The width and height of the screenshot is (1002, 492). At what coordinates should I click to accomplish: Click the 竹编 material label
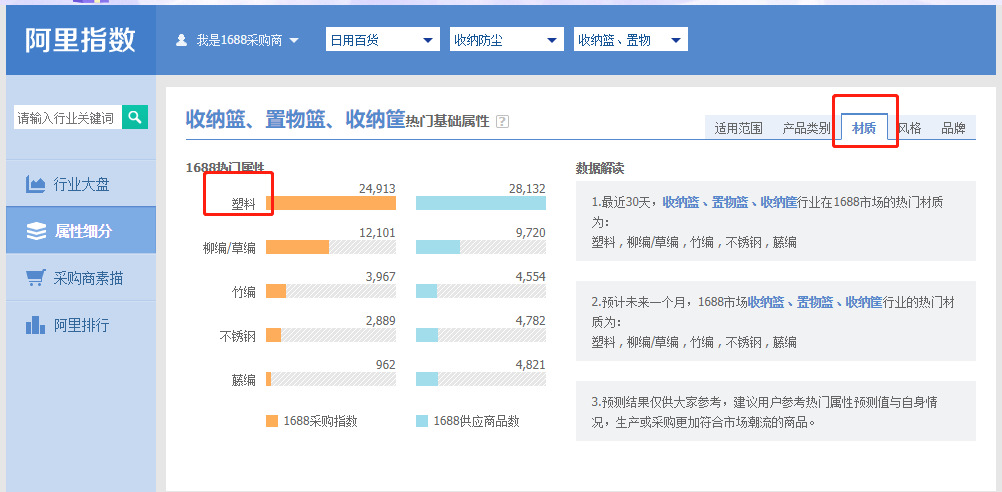coord(243,292)
